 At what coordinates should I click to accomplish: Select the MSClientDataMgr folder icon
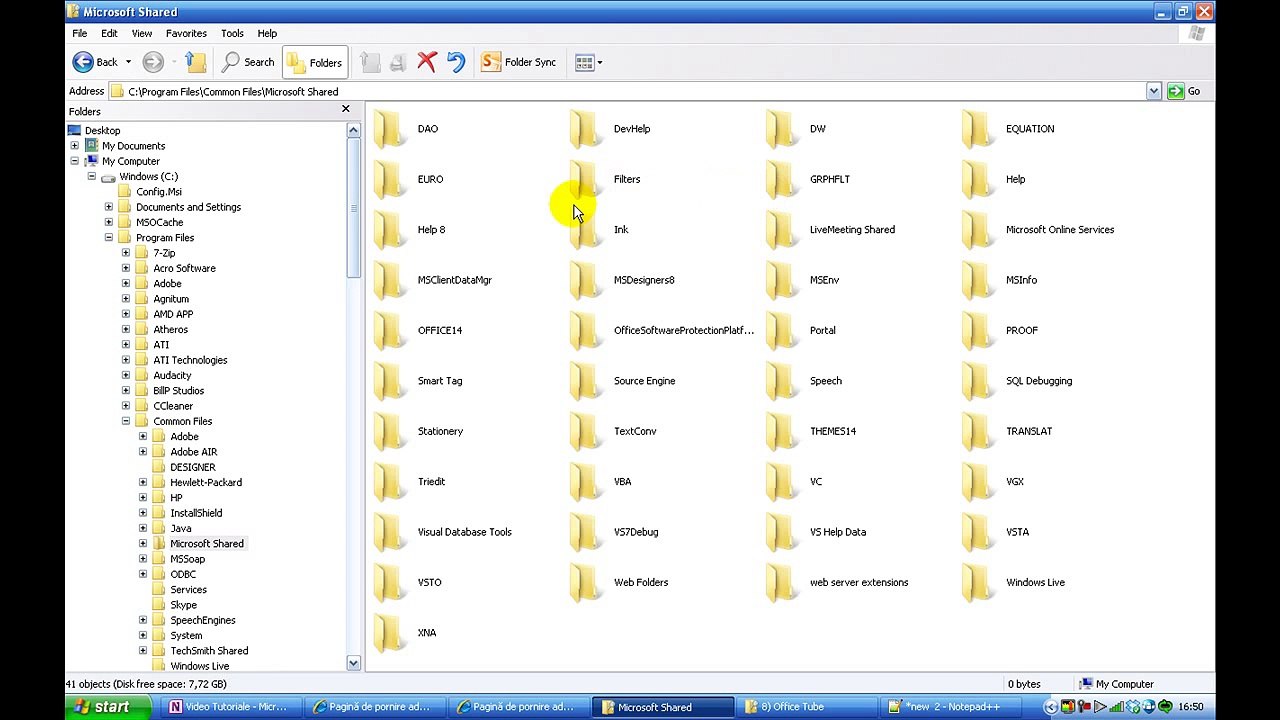point(390,280)
